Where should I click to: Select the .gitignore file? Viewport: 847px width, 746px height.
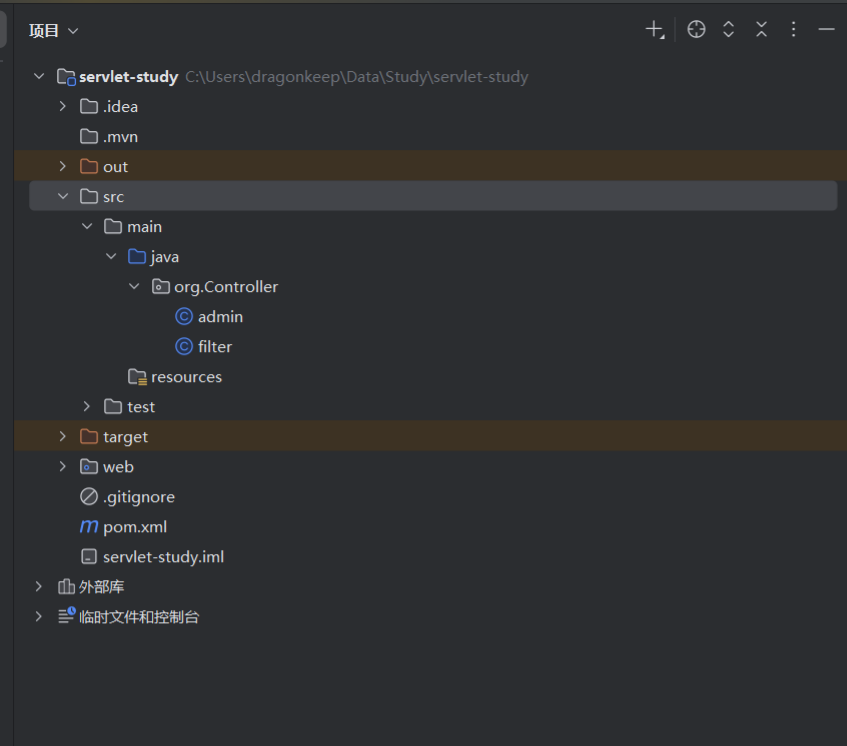click(138, 497)
